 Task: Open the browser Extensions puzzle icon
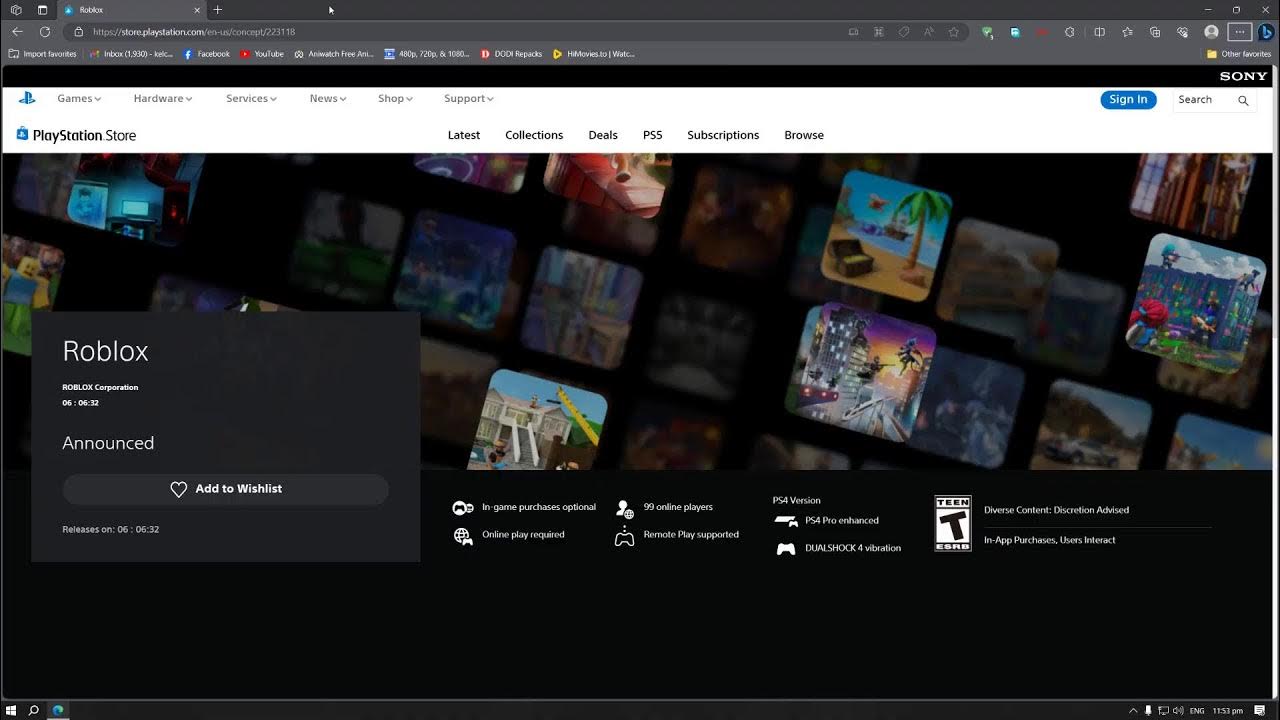pyautogui.click(x=1070, y=32)
